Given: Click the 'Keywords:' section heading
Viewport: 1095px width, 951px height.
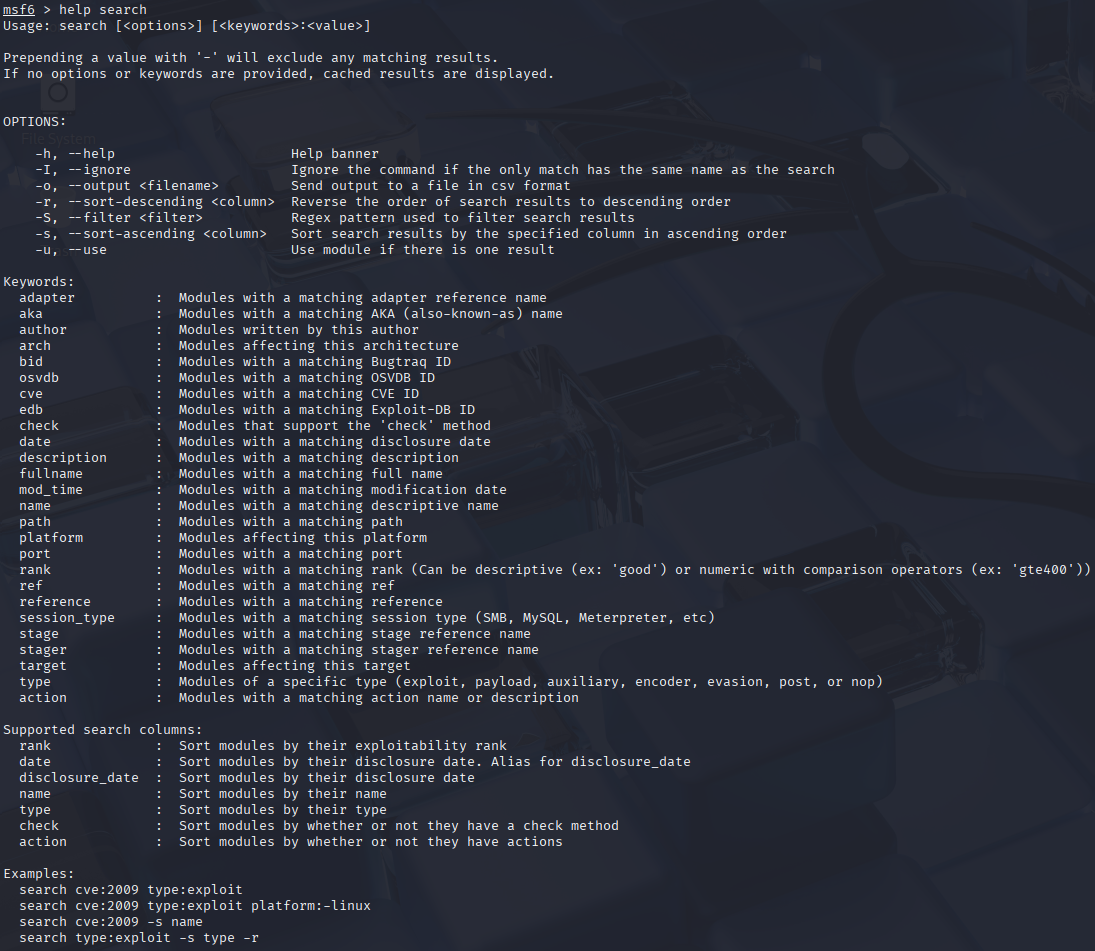Looking at the screenshot, I should pos(39,282).
